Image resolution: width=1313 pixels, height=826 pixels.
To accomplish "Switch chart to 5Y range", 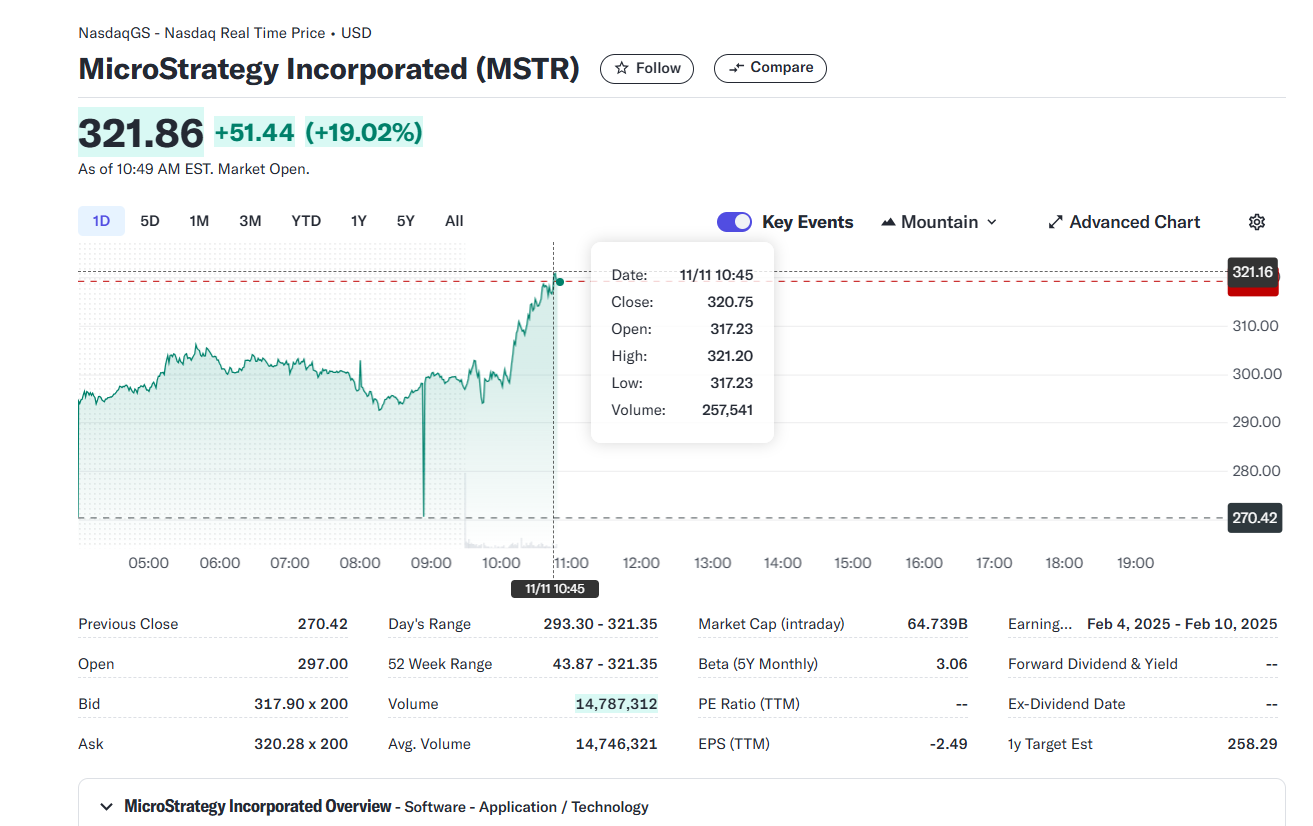I will (405, 221).
